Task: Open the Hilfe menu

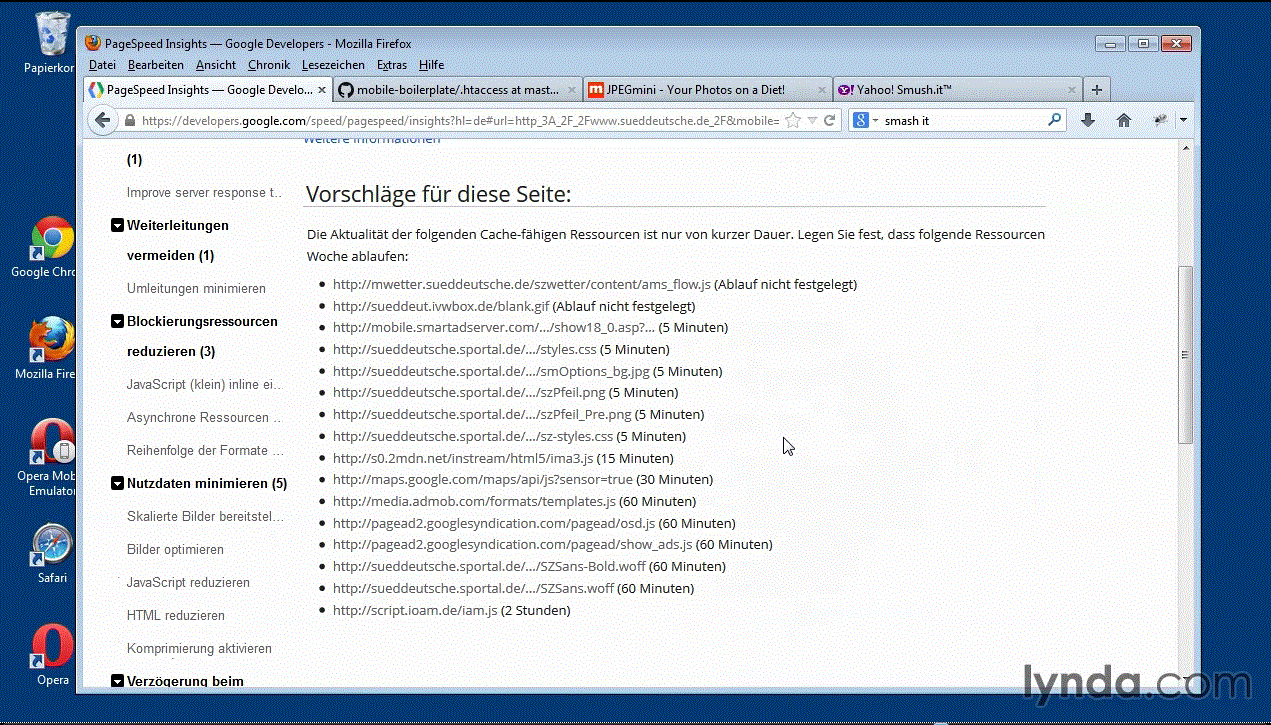Action: tap(432, 65)
